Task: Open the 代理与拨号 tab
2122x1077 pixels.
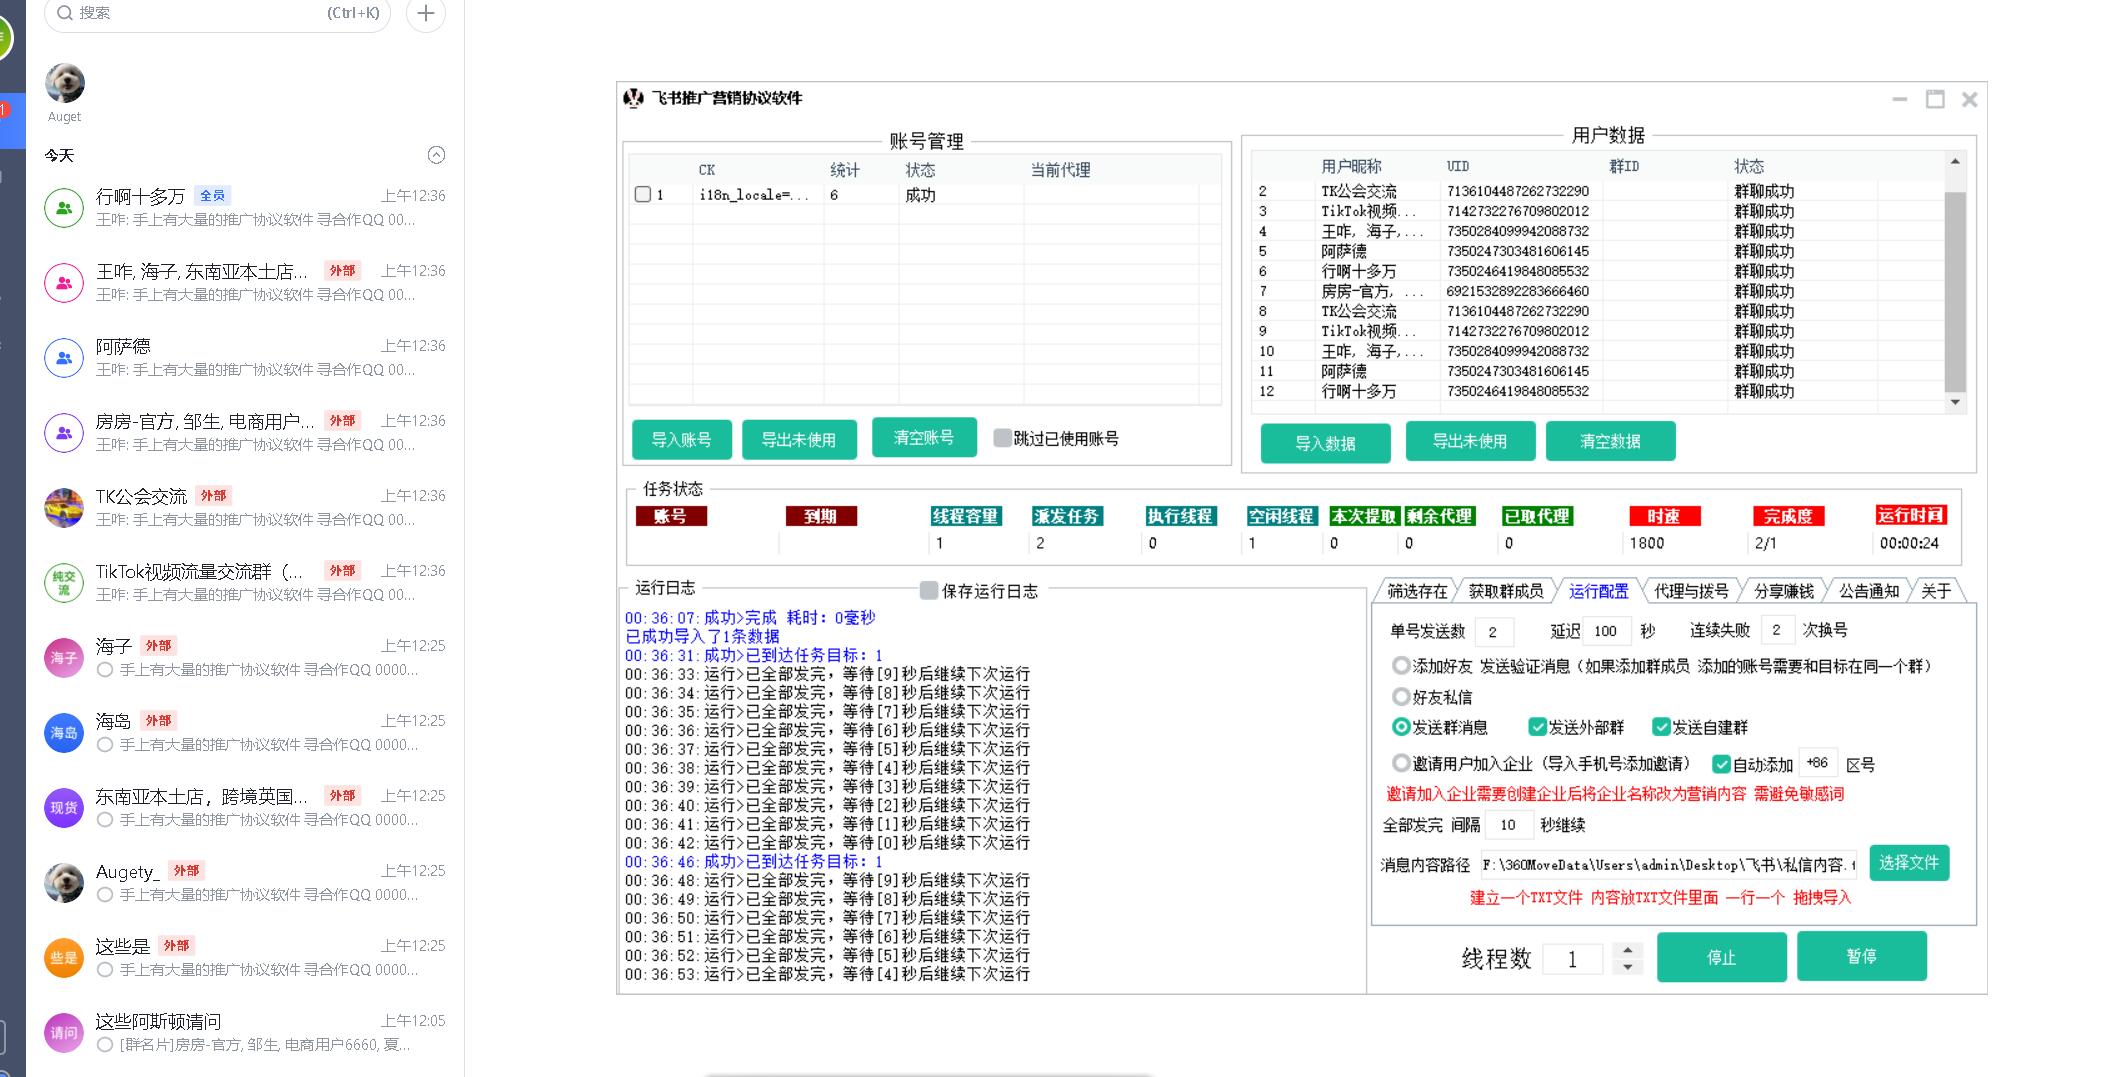Action: click(1691, 591)
